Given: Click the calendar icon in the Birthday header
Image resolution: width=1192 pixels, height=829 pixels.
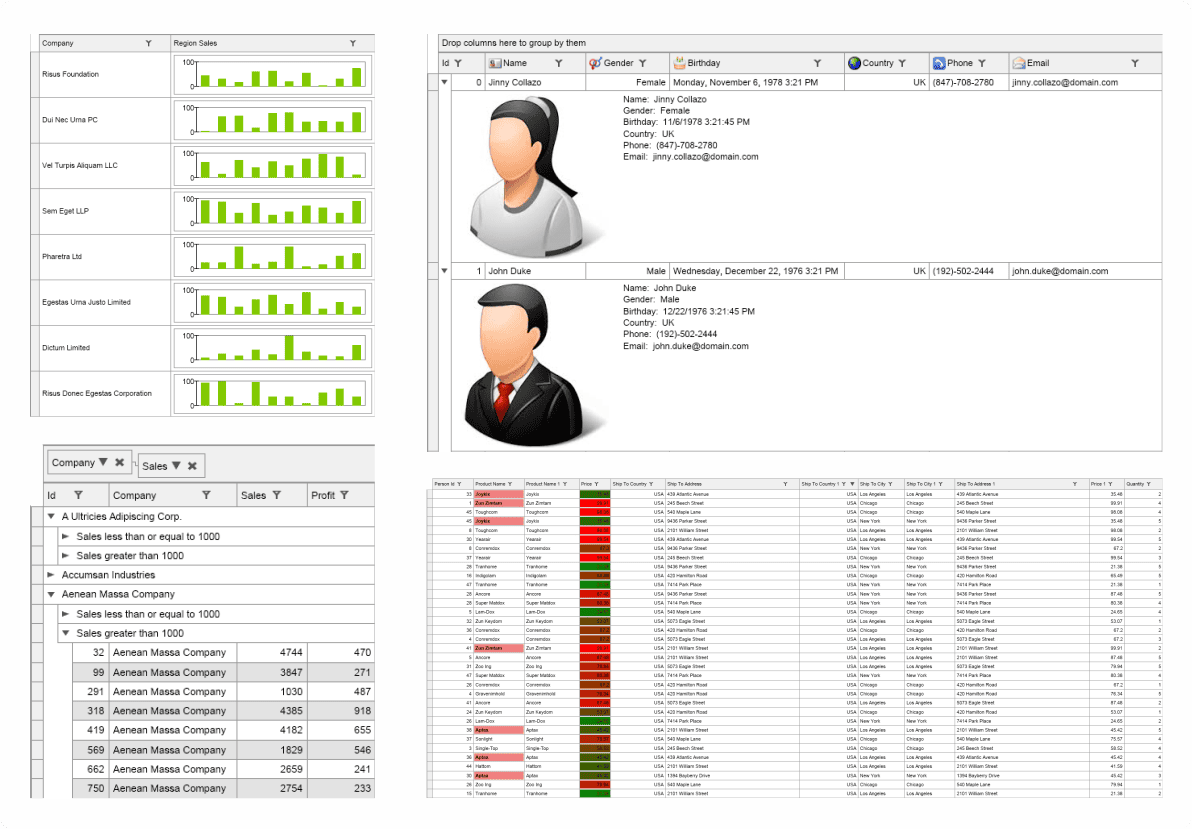Looking at the screenshot, I should [678, 63].
